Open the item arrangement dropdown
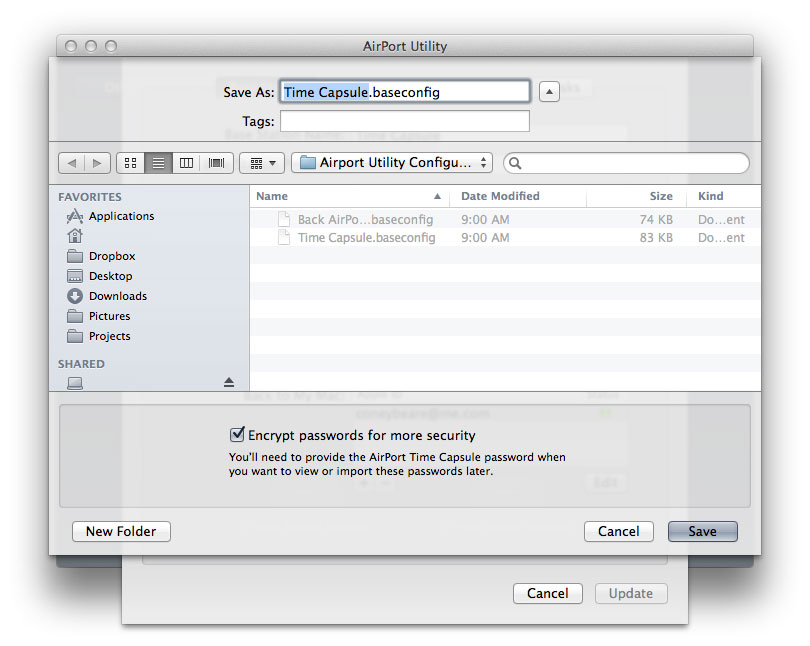The height and width of the screenshot is (646, 810). coord(262,163)
